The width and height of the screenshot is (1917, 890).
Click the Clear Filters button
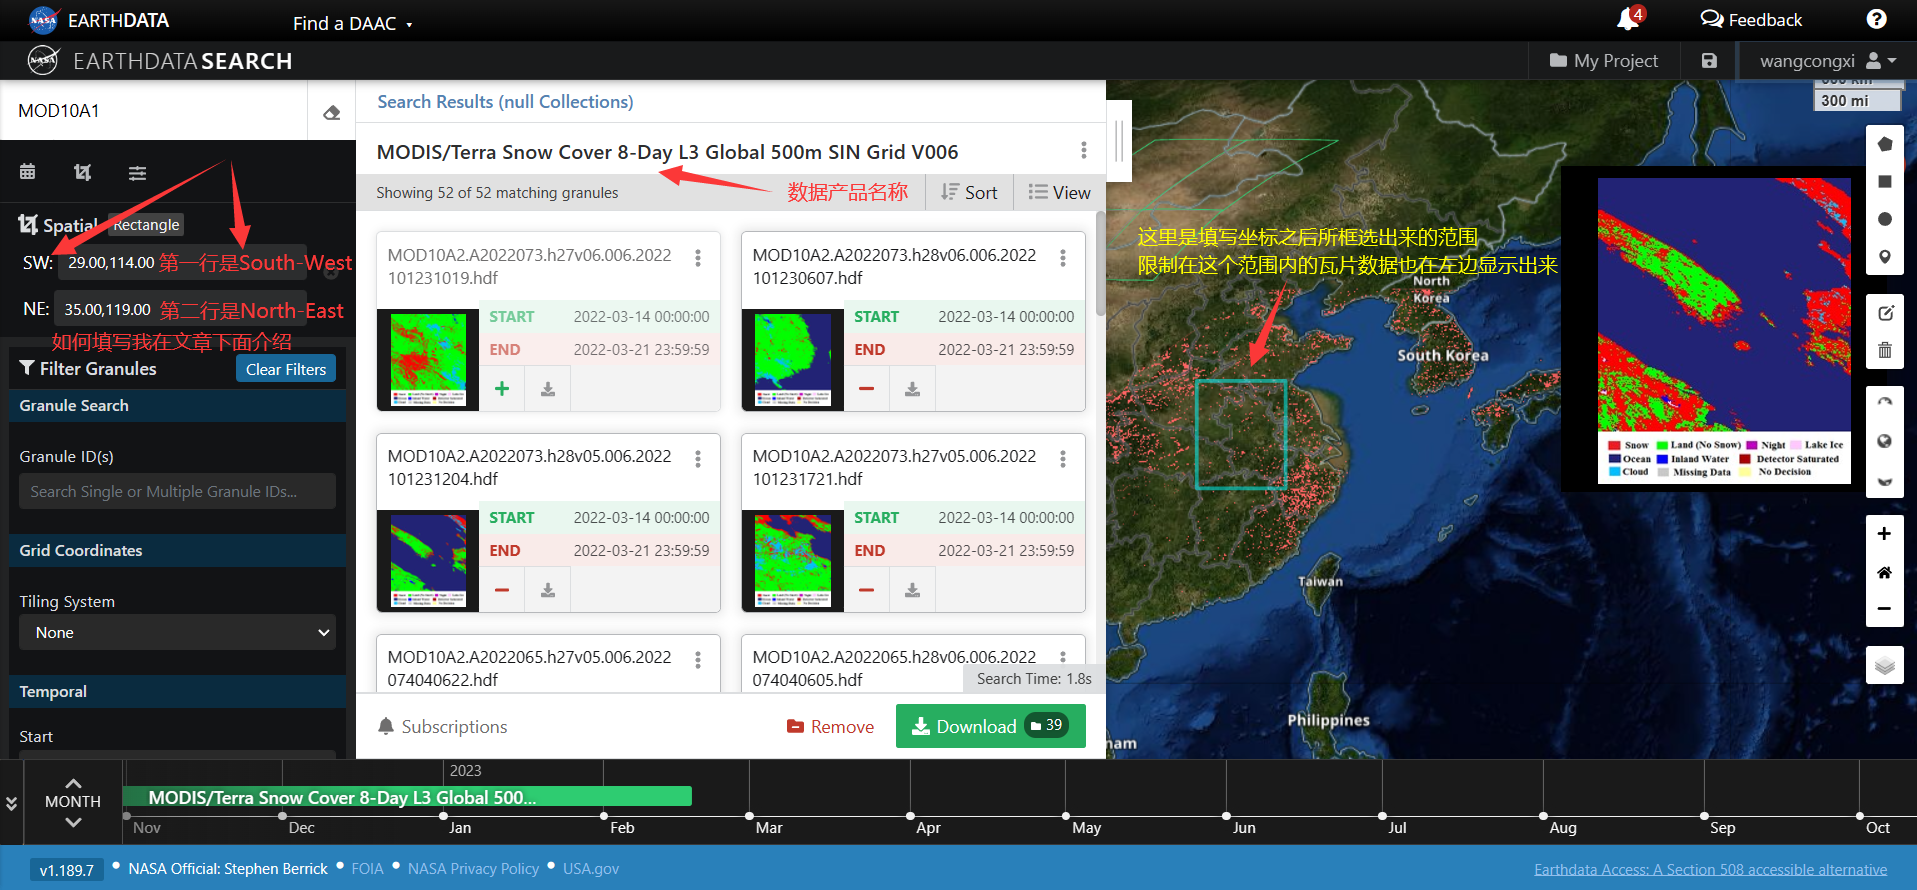pos(286,369)
